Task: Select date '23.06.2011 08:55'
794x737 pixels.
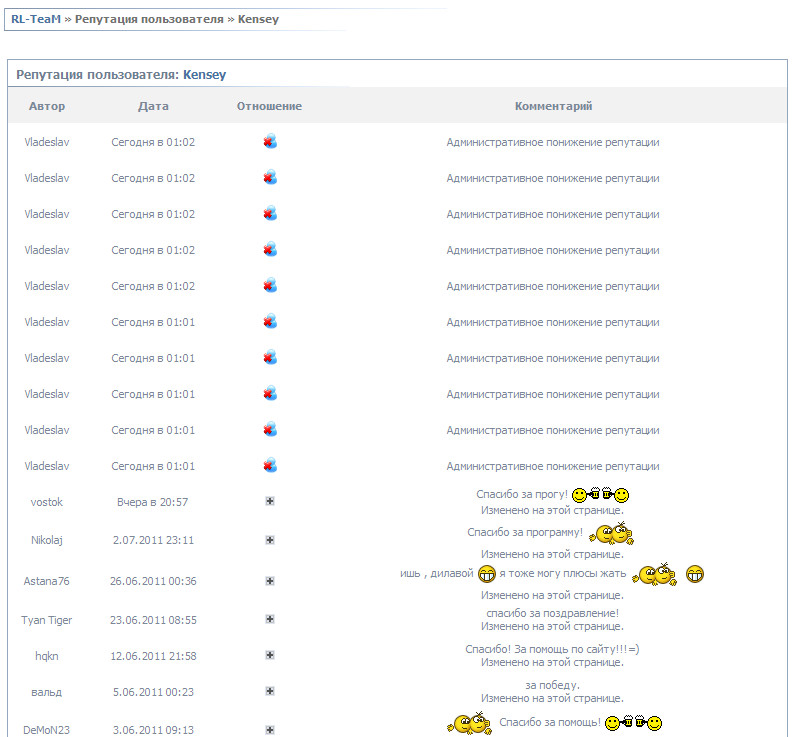Action: coord(153,620)
